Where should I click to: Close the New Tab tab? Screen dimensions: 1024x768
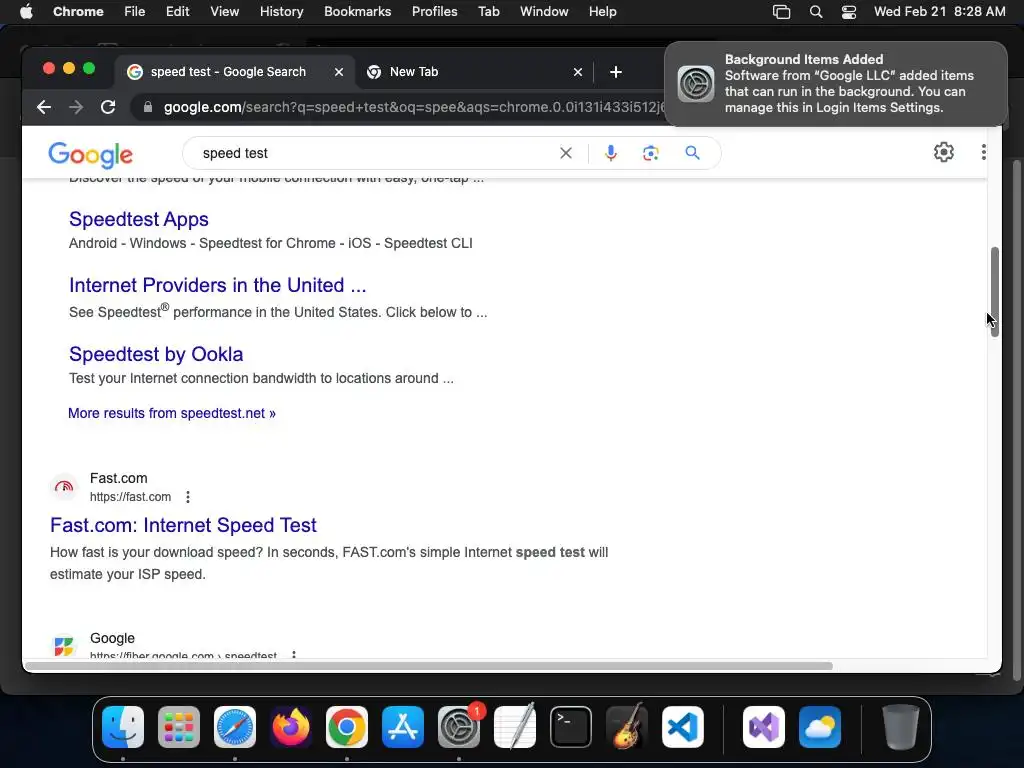pyautogui.click(x=577, y=72)
